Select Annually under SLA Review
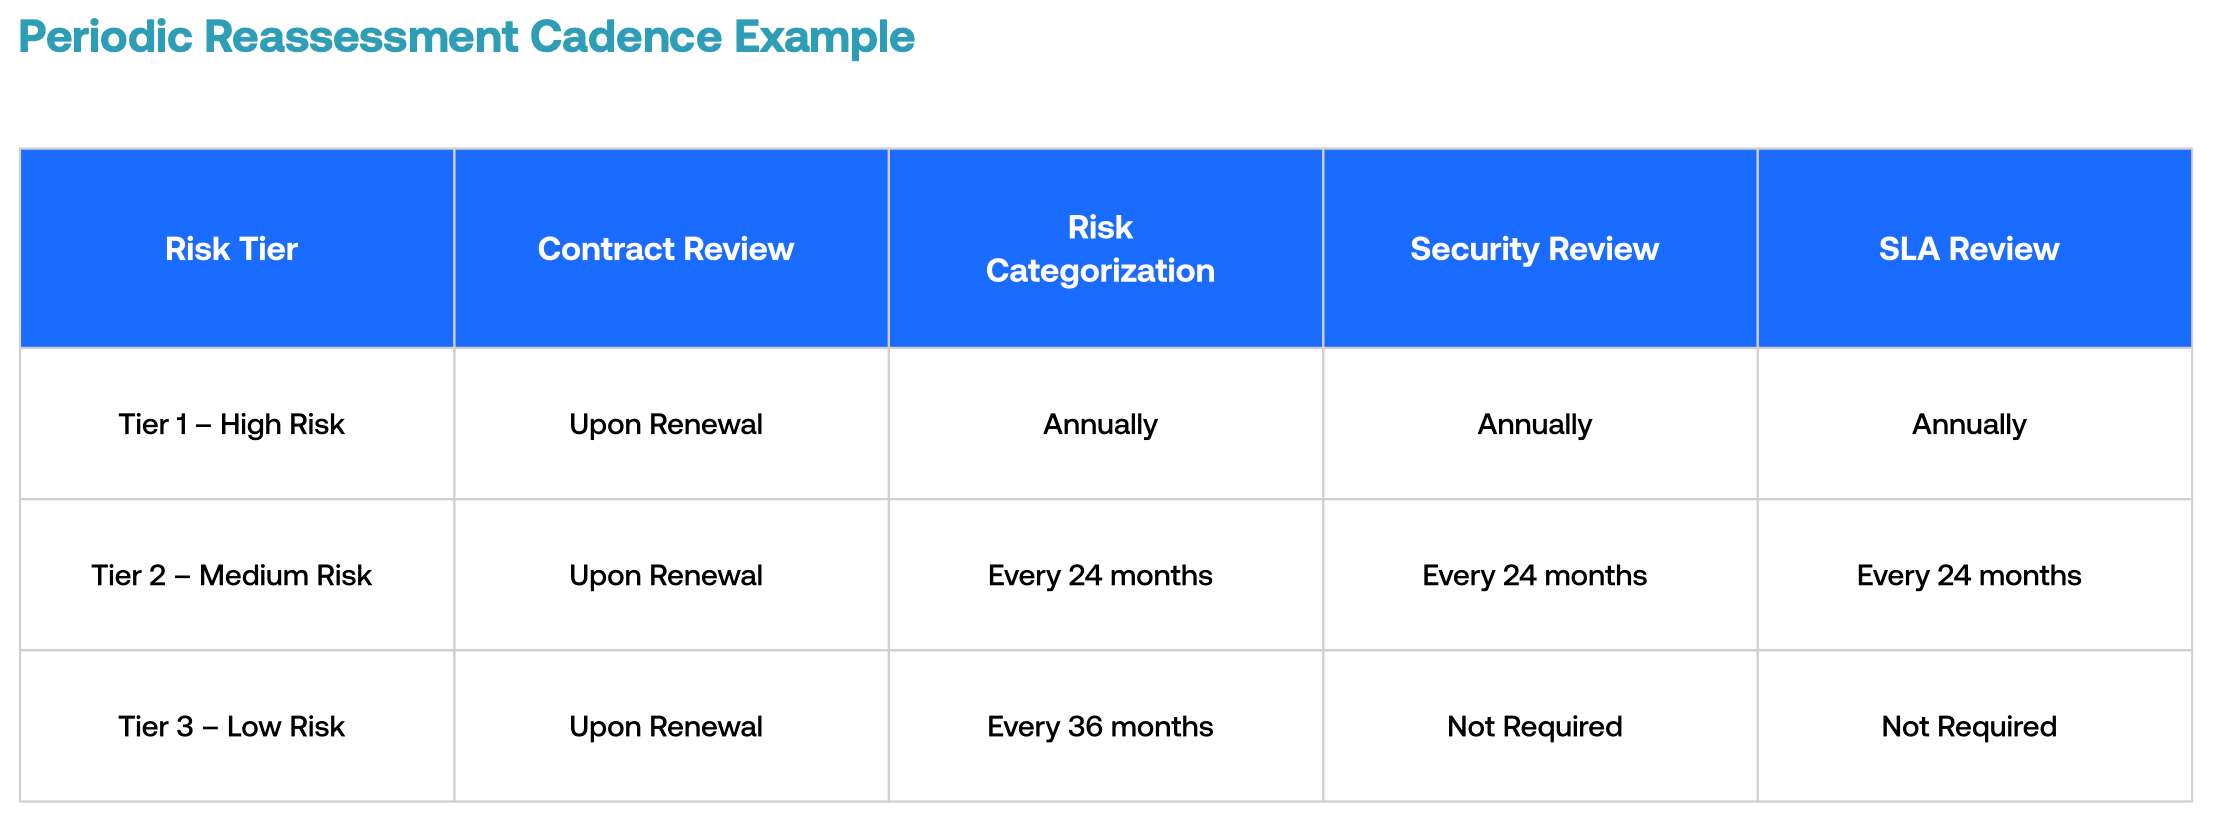The image size is (2214, 835). pyautogui.click(x=1969, y=424)
